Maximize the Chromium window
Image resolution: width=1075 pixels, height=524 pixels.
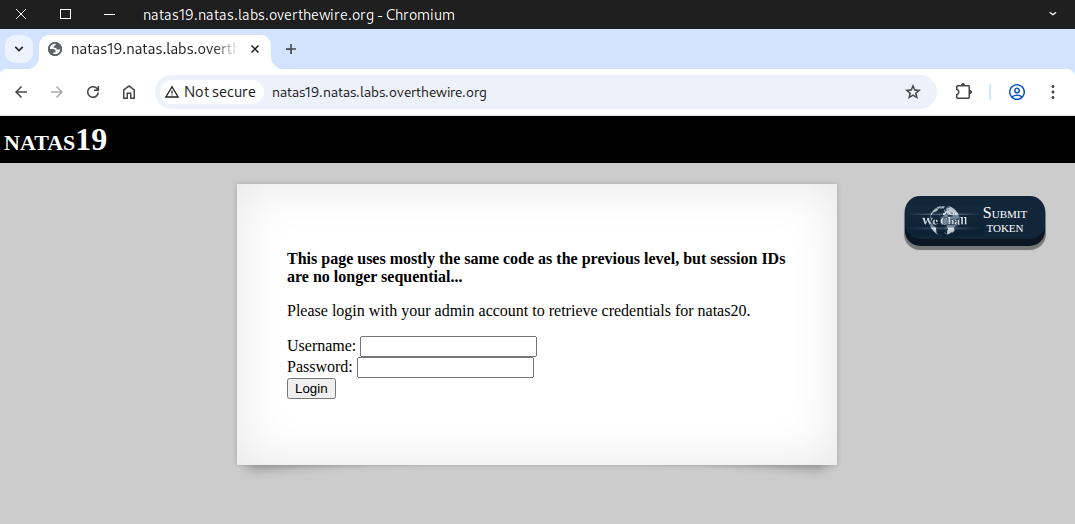pyautogui.click(x=65, y=14)
